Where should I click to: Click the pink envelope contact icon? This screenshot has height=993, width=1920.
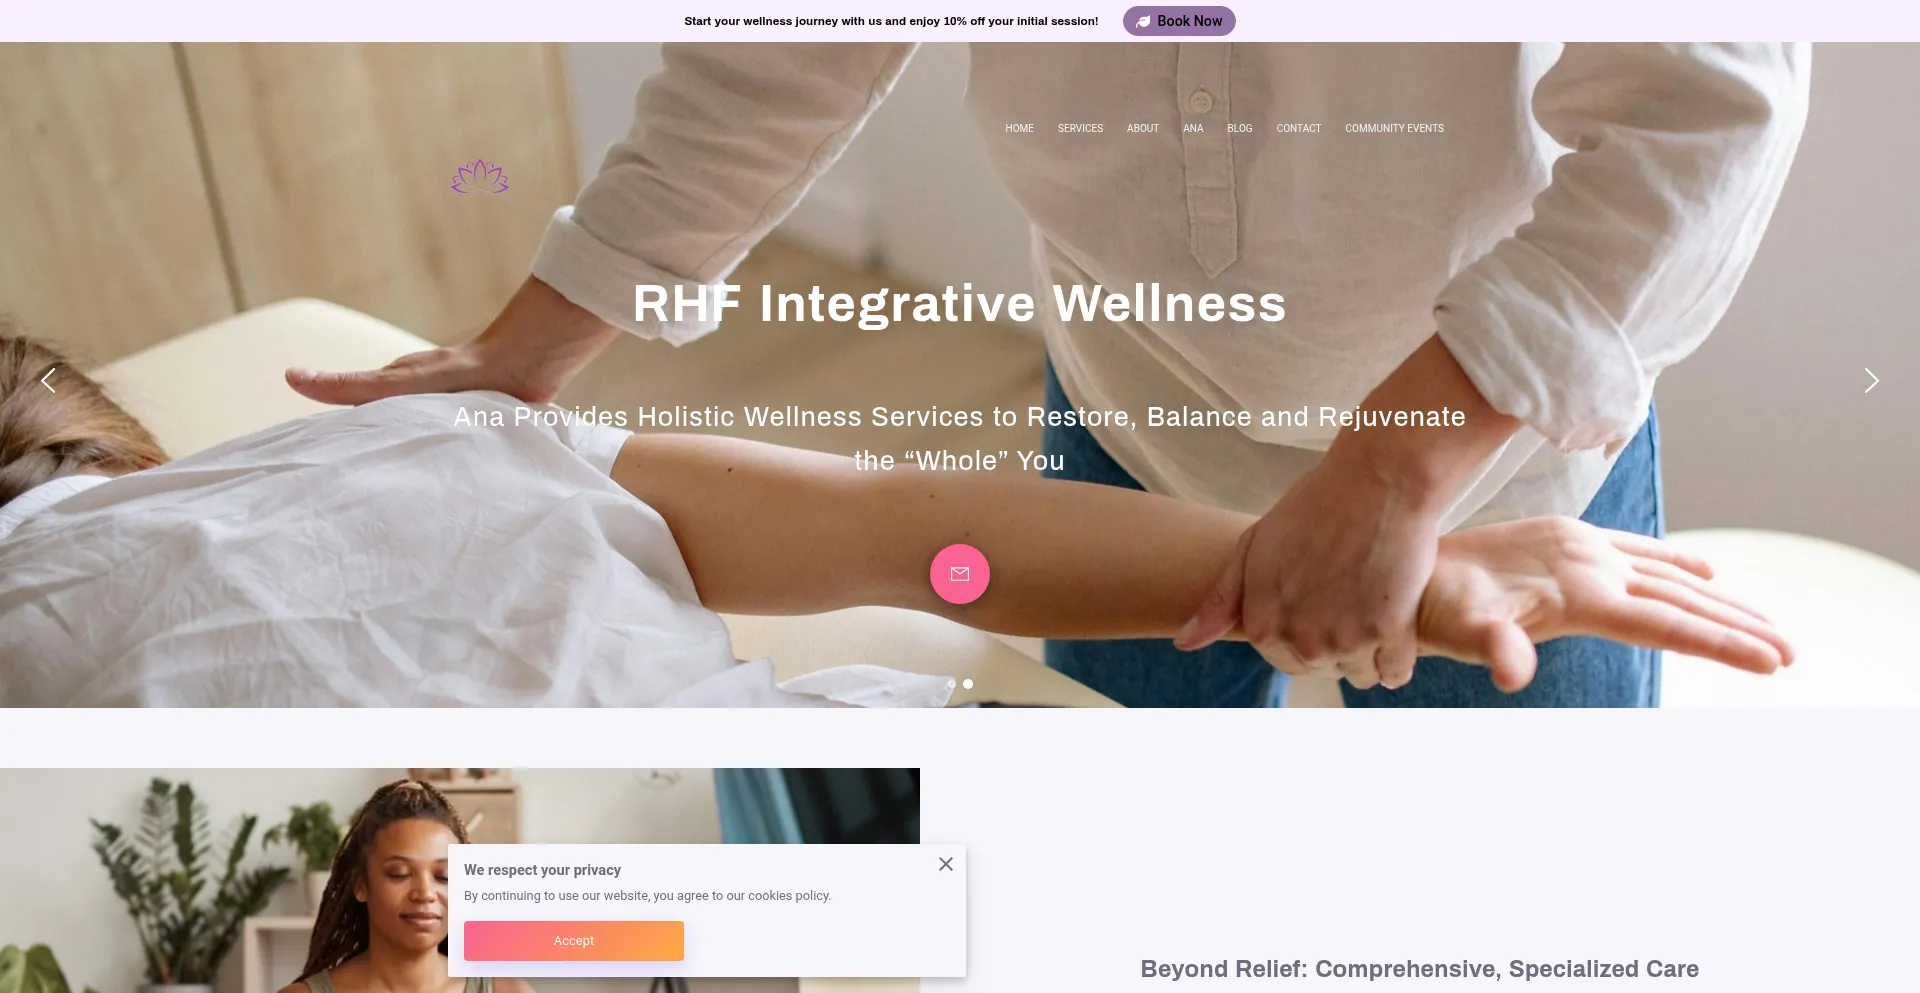click(x=960, y=574)
